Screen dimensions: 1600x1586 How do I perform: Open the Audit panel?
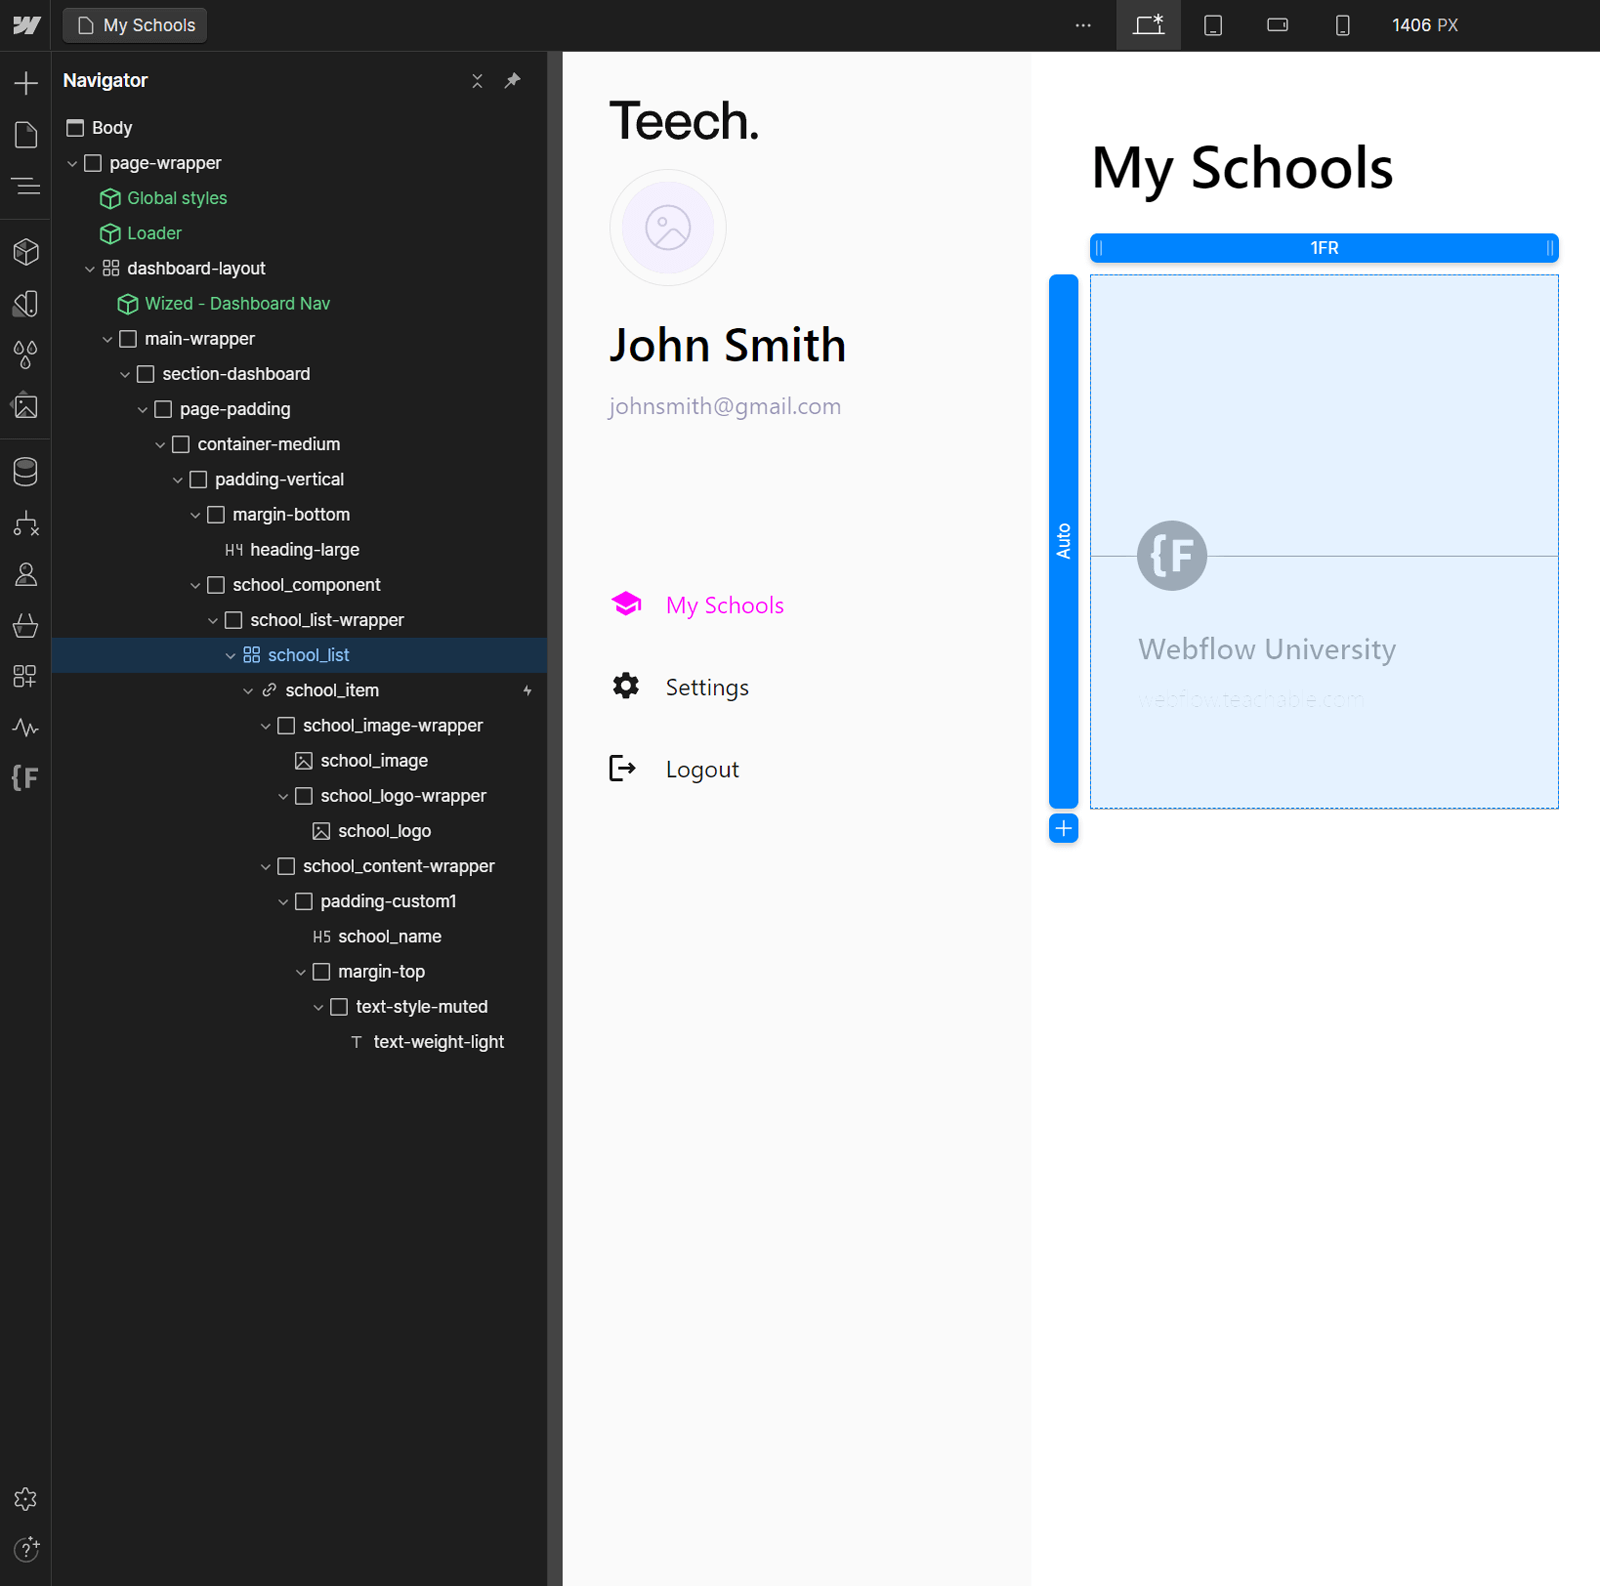pyautogui.click(x=25, y=727)
